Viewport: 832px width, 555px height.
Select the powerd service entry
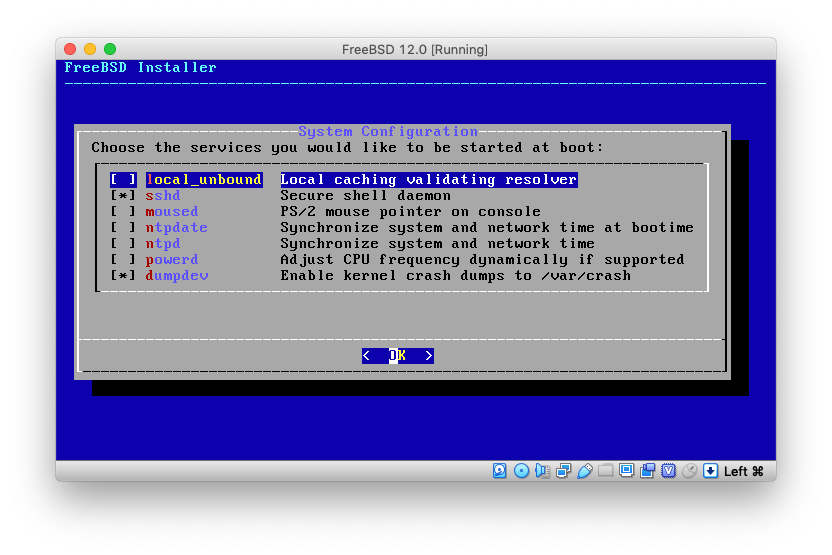point(172,260)
